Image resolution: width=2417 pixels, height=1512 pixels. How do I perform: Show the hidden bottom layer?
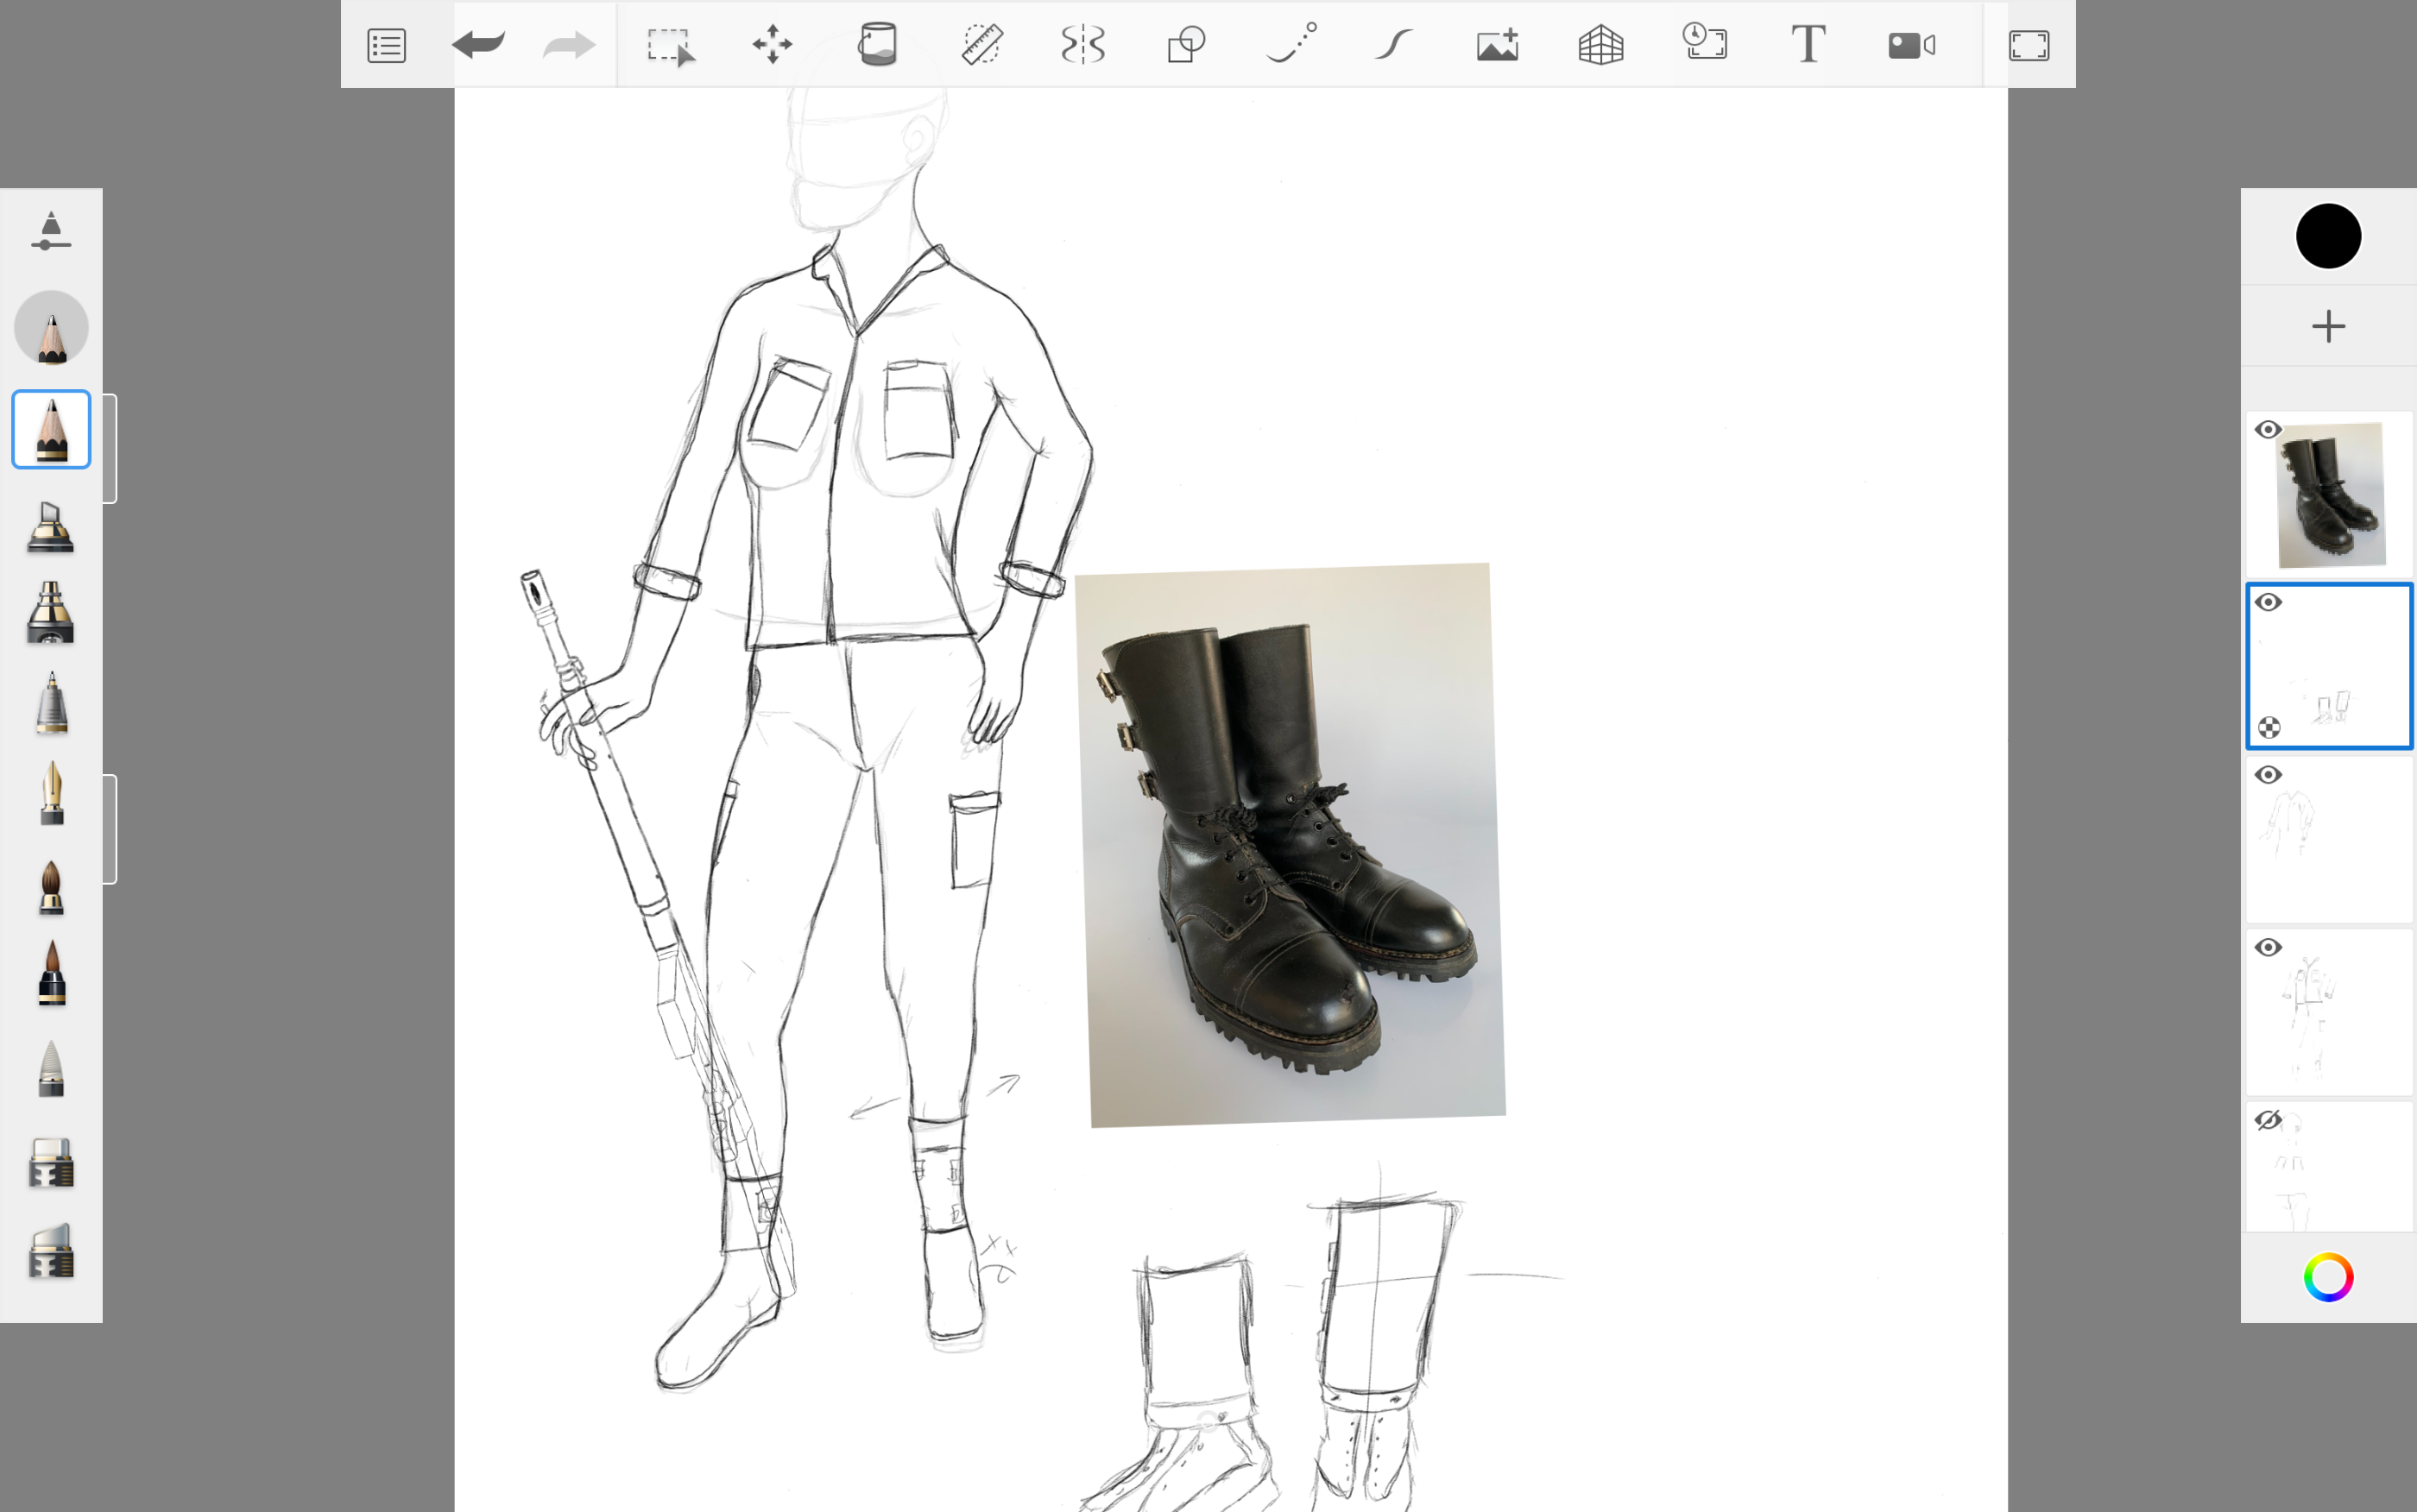pos(2267,1120)
